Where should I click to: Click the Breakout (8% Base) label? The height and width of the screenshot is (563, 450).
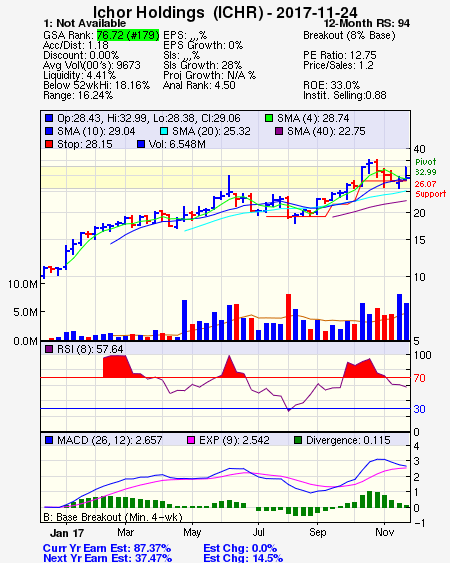click(349, 35)
